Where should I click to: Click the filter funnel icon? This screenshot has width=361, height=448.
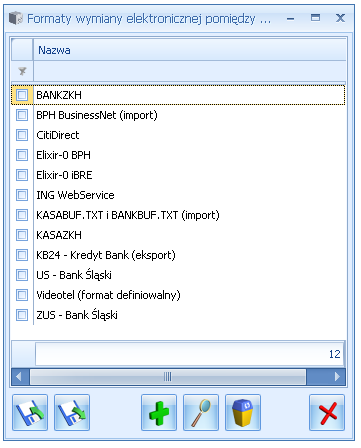(x=22, y=71)
